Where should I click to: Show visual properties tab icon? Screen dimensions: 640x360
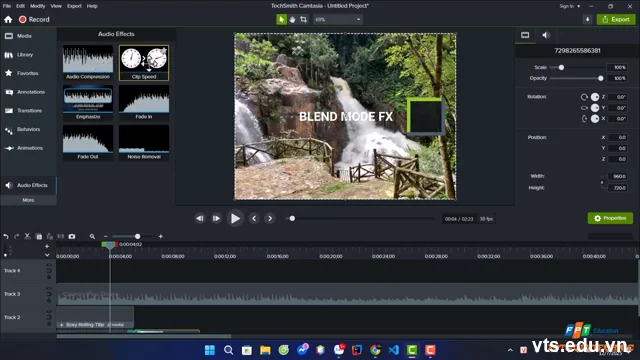click(x=525, y=35)
